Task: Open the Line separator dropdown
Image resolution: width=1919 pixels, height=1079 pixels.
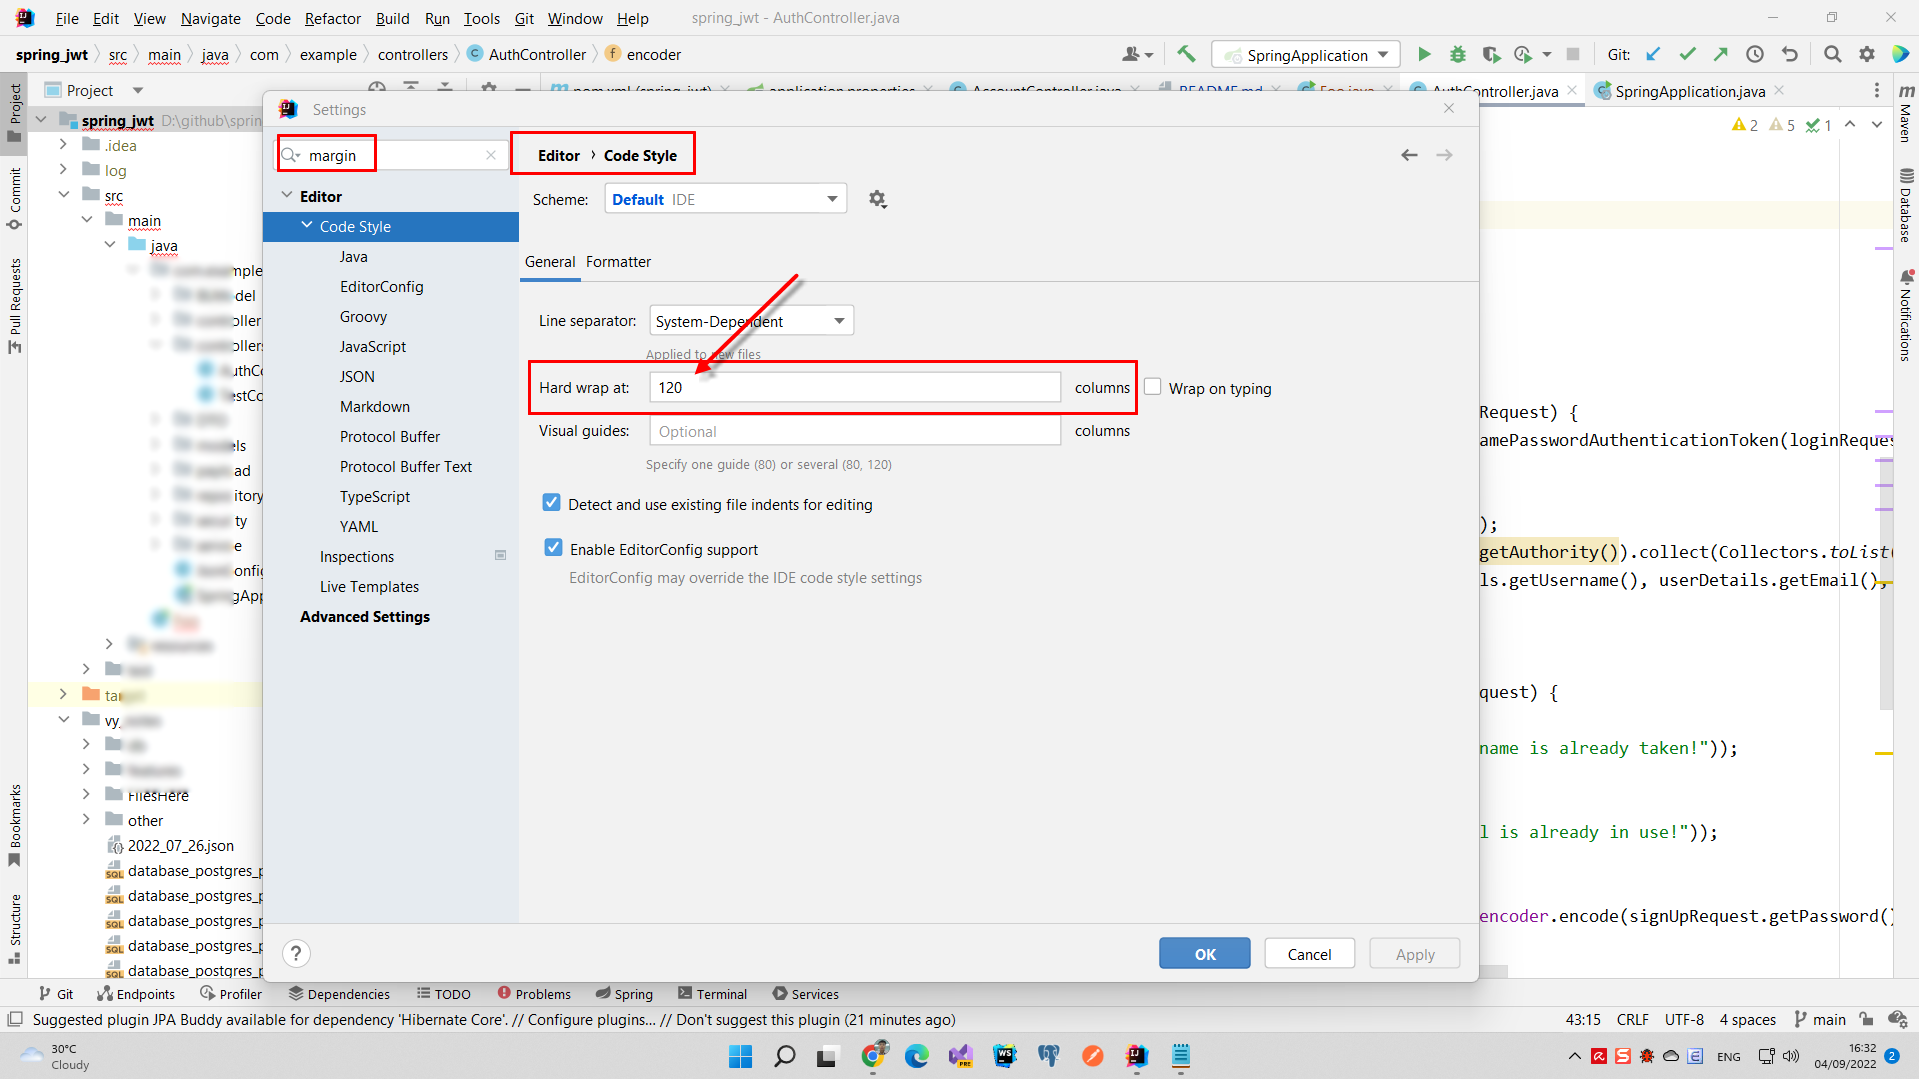Action: click(751, 321)
